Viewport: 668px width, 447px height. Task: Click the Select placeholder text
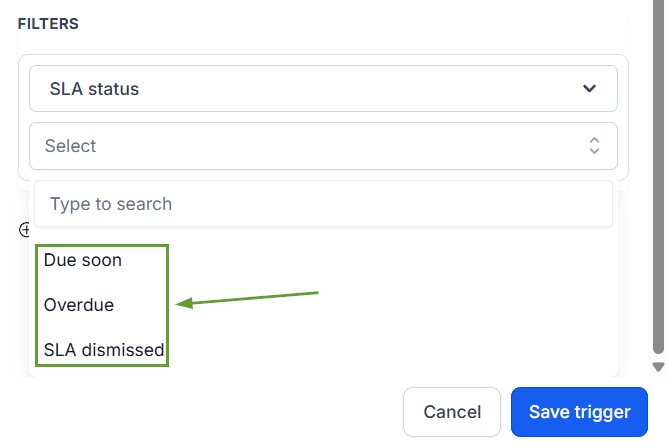tap(70, 146)
